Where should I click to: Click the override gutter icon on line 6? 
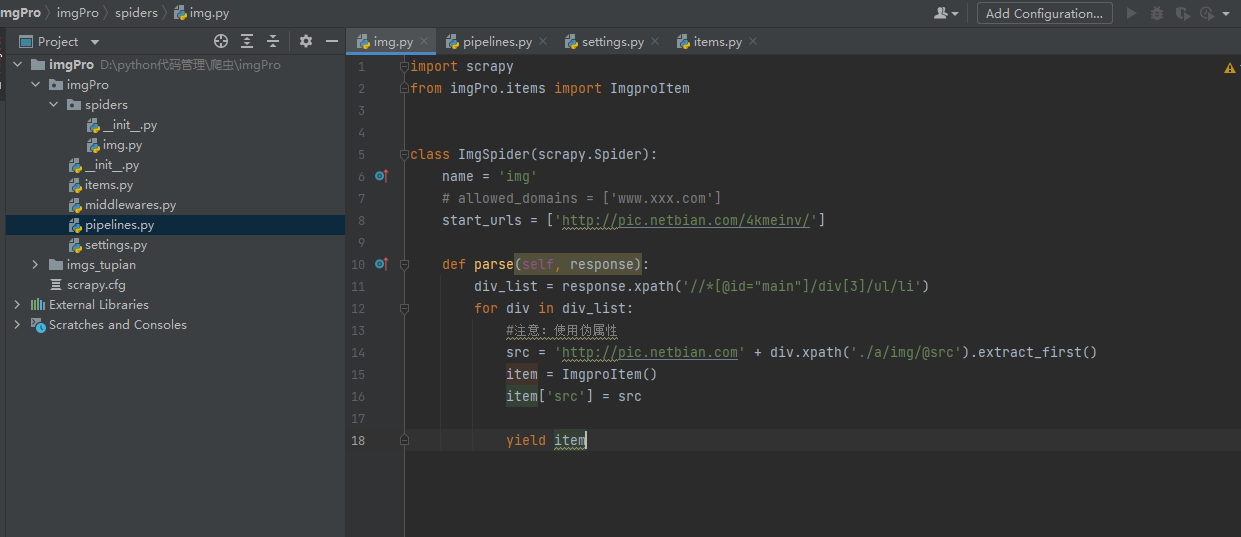click(x=380, y=176)
